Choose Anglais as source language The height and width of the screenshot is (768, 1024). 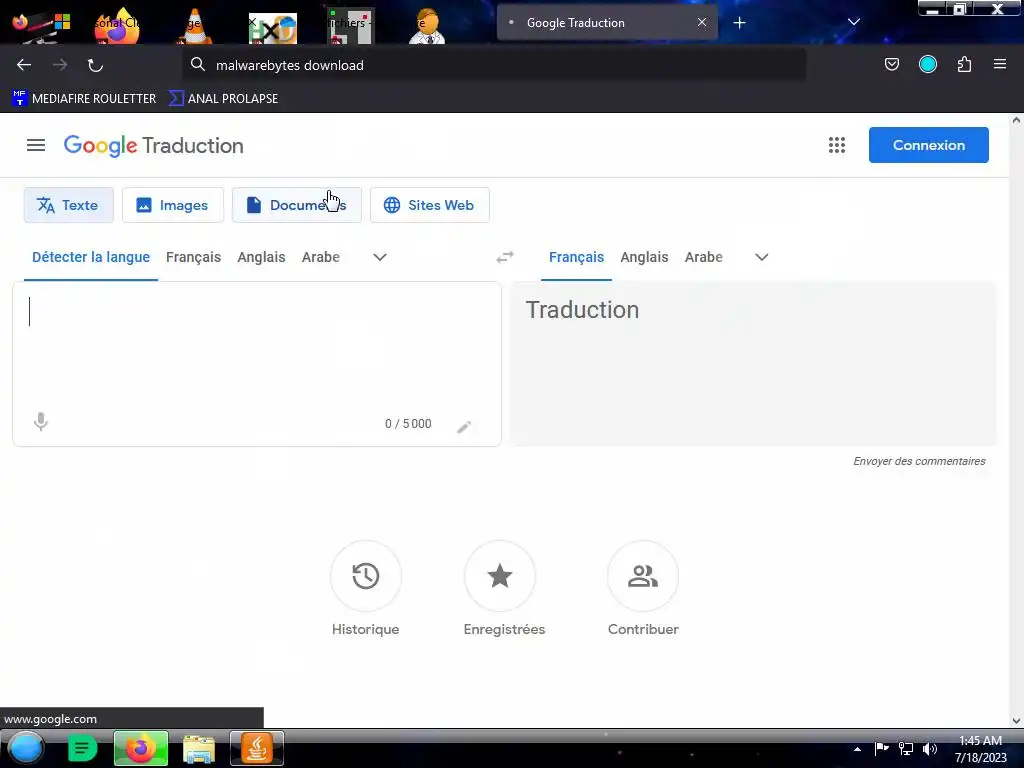pos(261,257)
